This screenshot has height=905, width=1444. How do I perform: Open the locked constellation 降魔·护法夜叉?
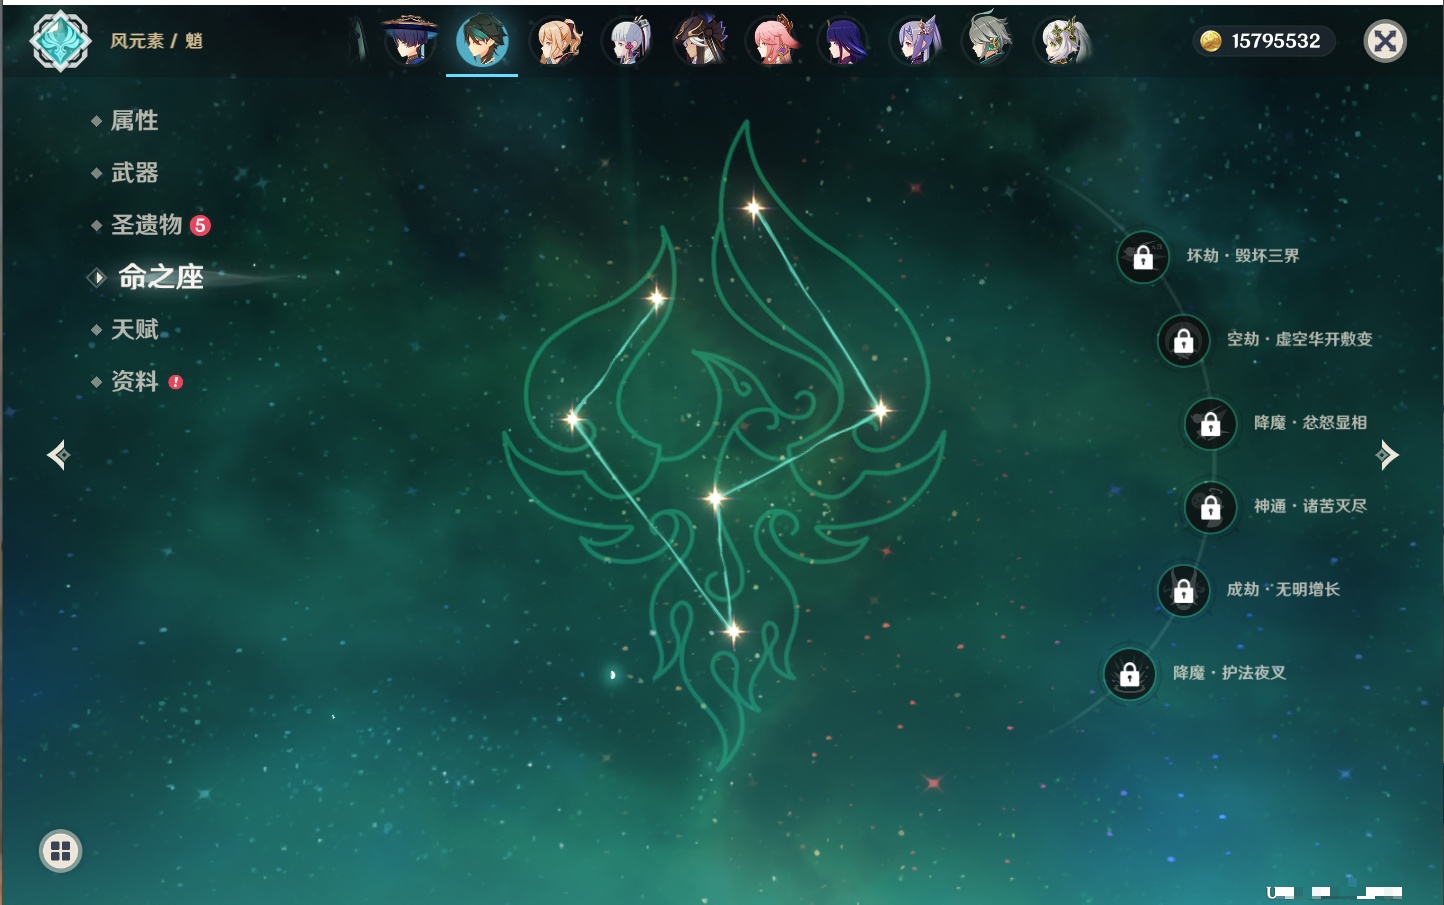pyautogui.click(x=1129, y=674)
